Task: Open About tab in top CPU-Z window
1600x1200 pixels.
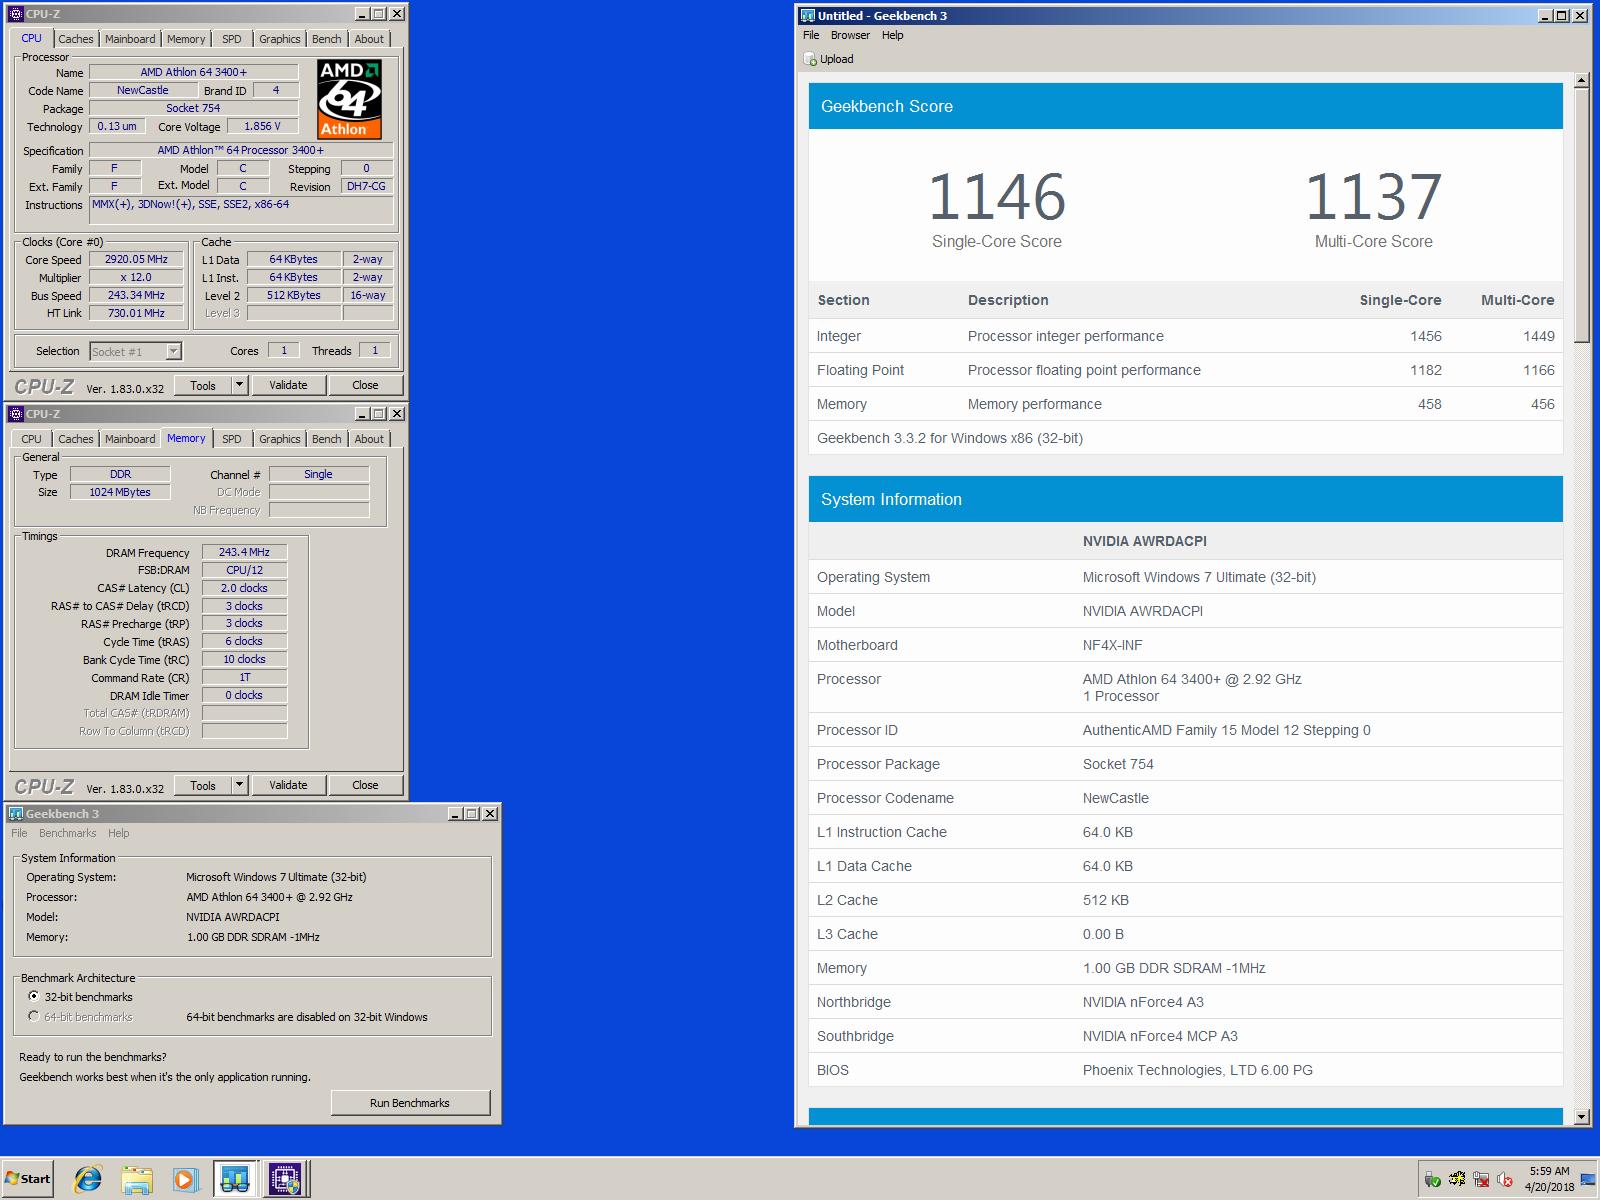Action: pos(369,39)
